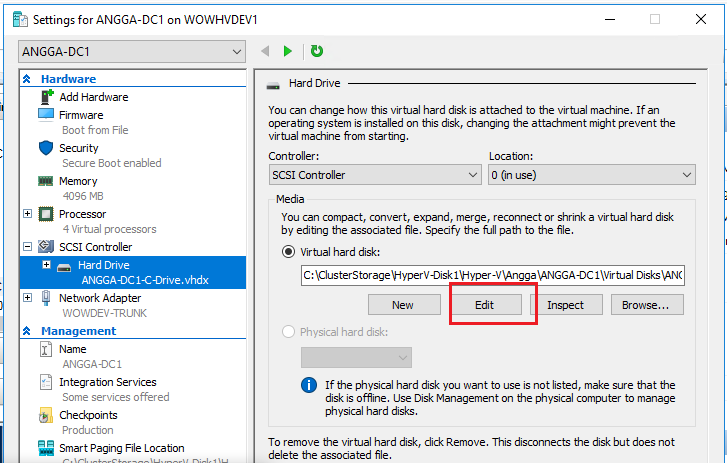This screenshot has width=727, height=463.
Task: Click the 'Secure Boot enabled' text
Action: click(x=112, y=163)
